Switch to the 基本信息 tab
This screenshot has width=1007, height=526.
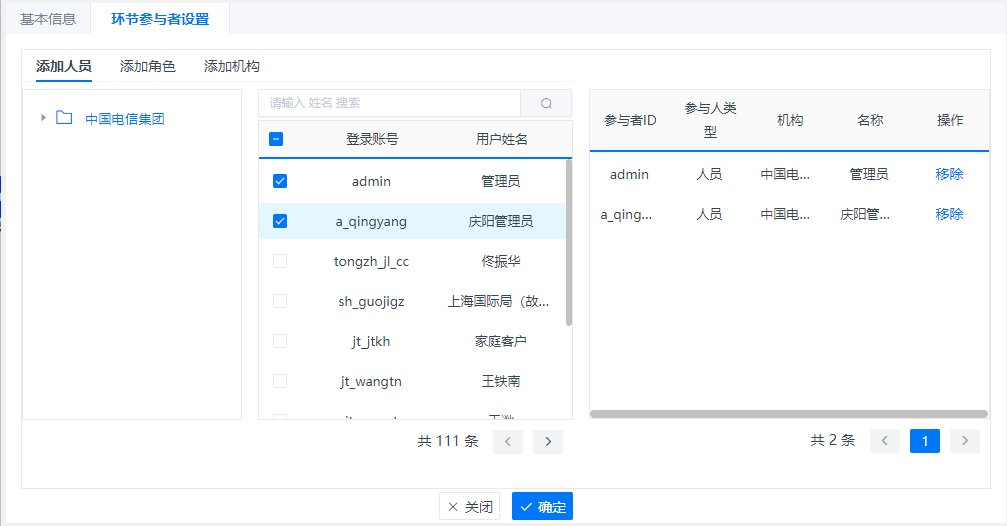coord(48,19)
